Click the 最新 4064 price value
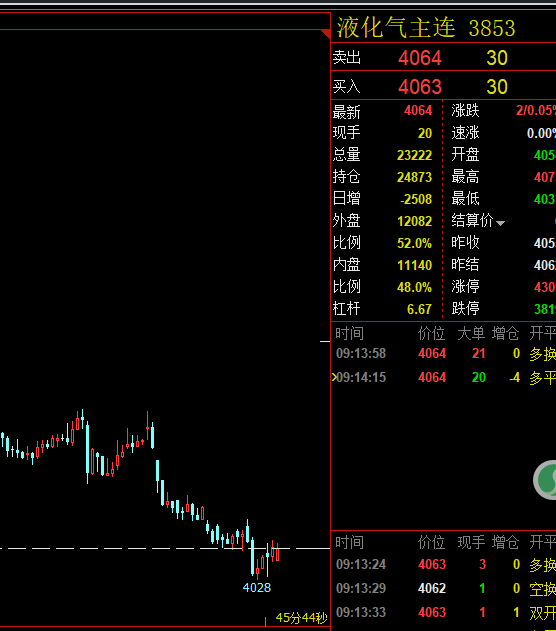This screenshot has width=556, height=631. pyautogui.click(x=418, y=110)
